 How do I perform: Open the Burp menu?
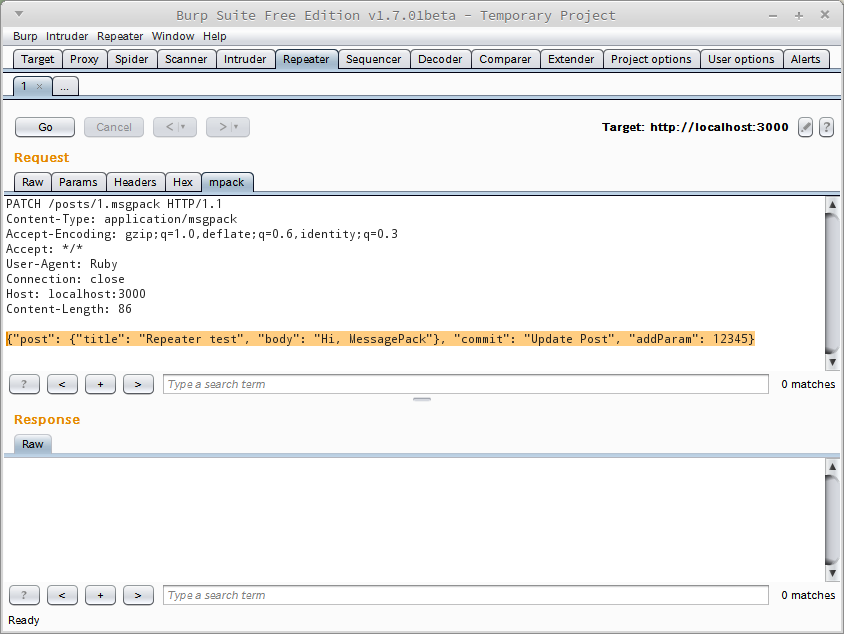(25, 36)
